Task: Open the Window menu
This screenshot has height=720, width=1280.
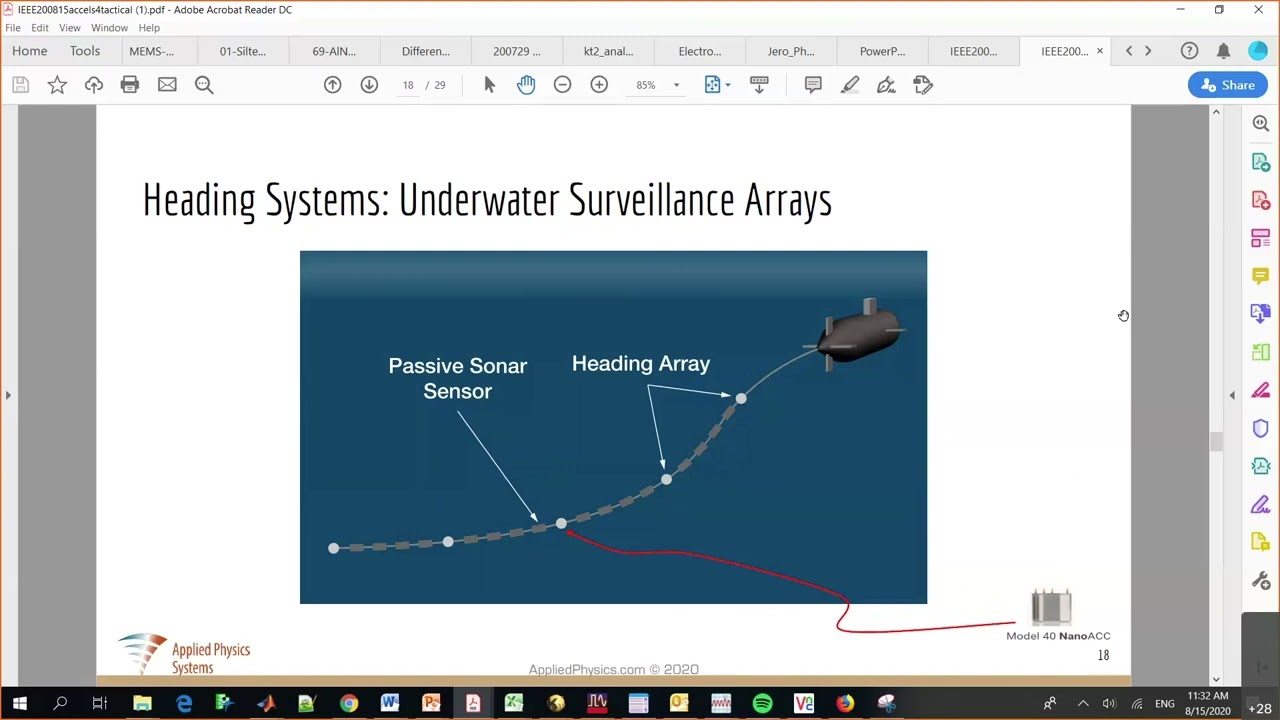Action: [109, 28]
